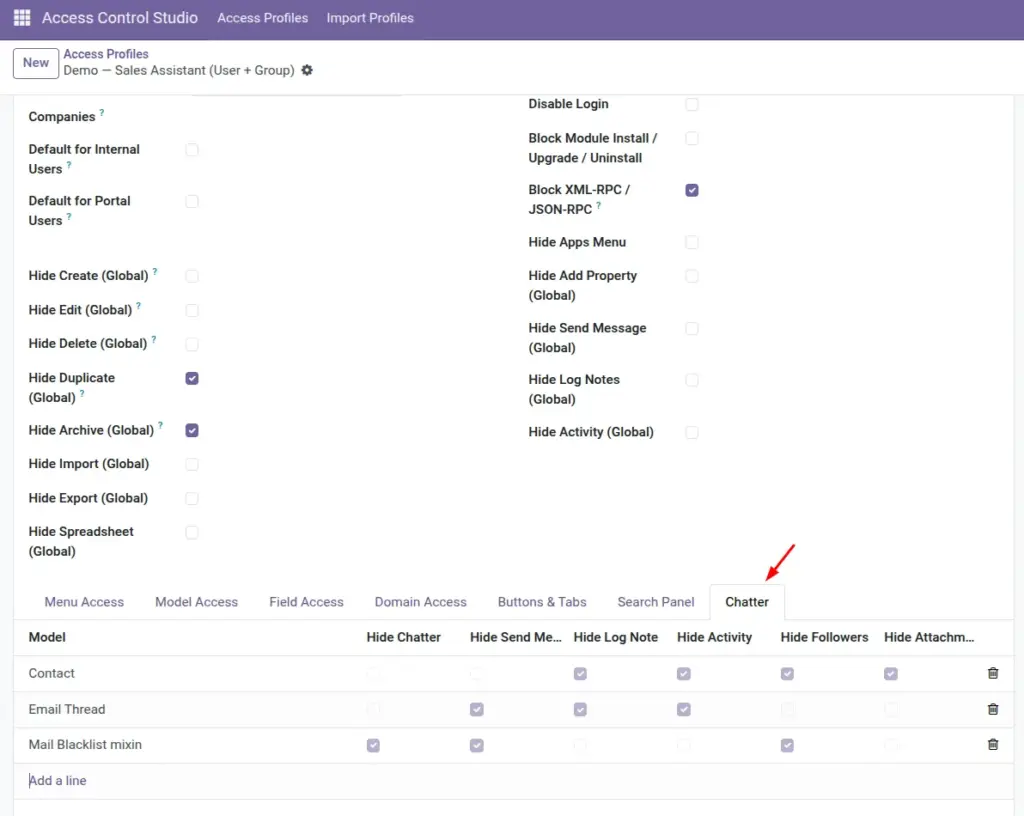The width and height of the screenshot is (1024, 816).
Task: Show help tooltip for Default for Portal Users
Action: (69, 216)
